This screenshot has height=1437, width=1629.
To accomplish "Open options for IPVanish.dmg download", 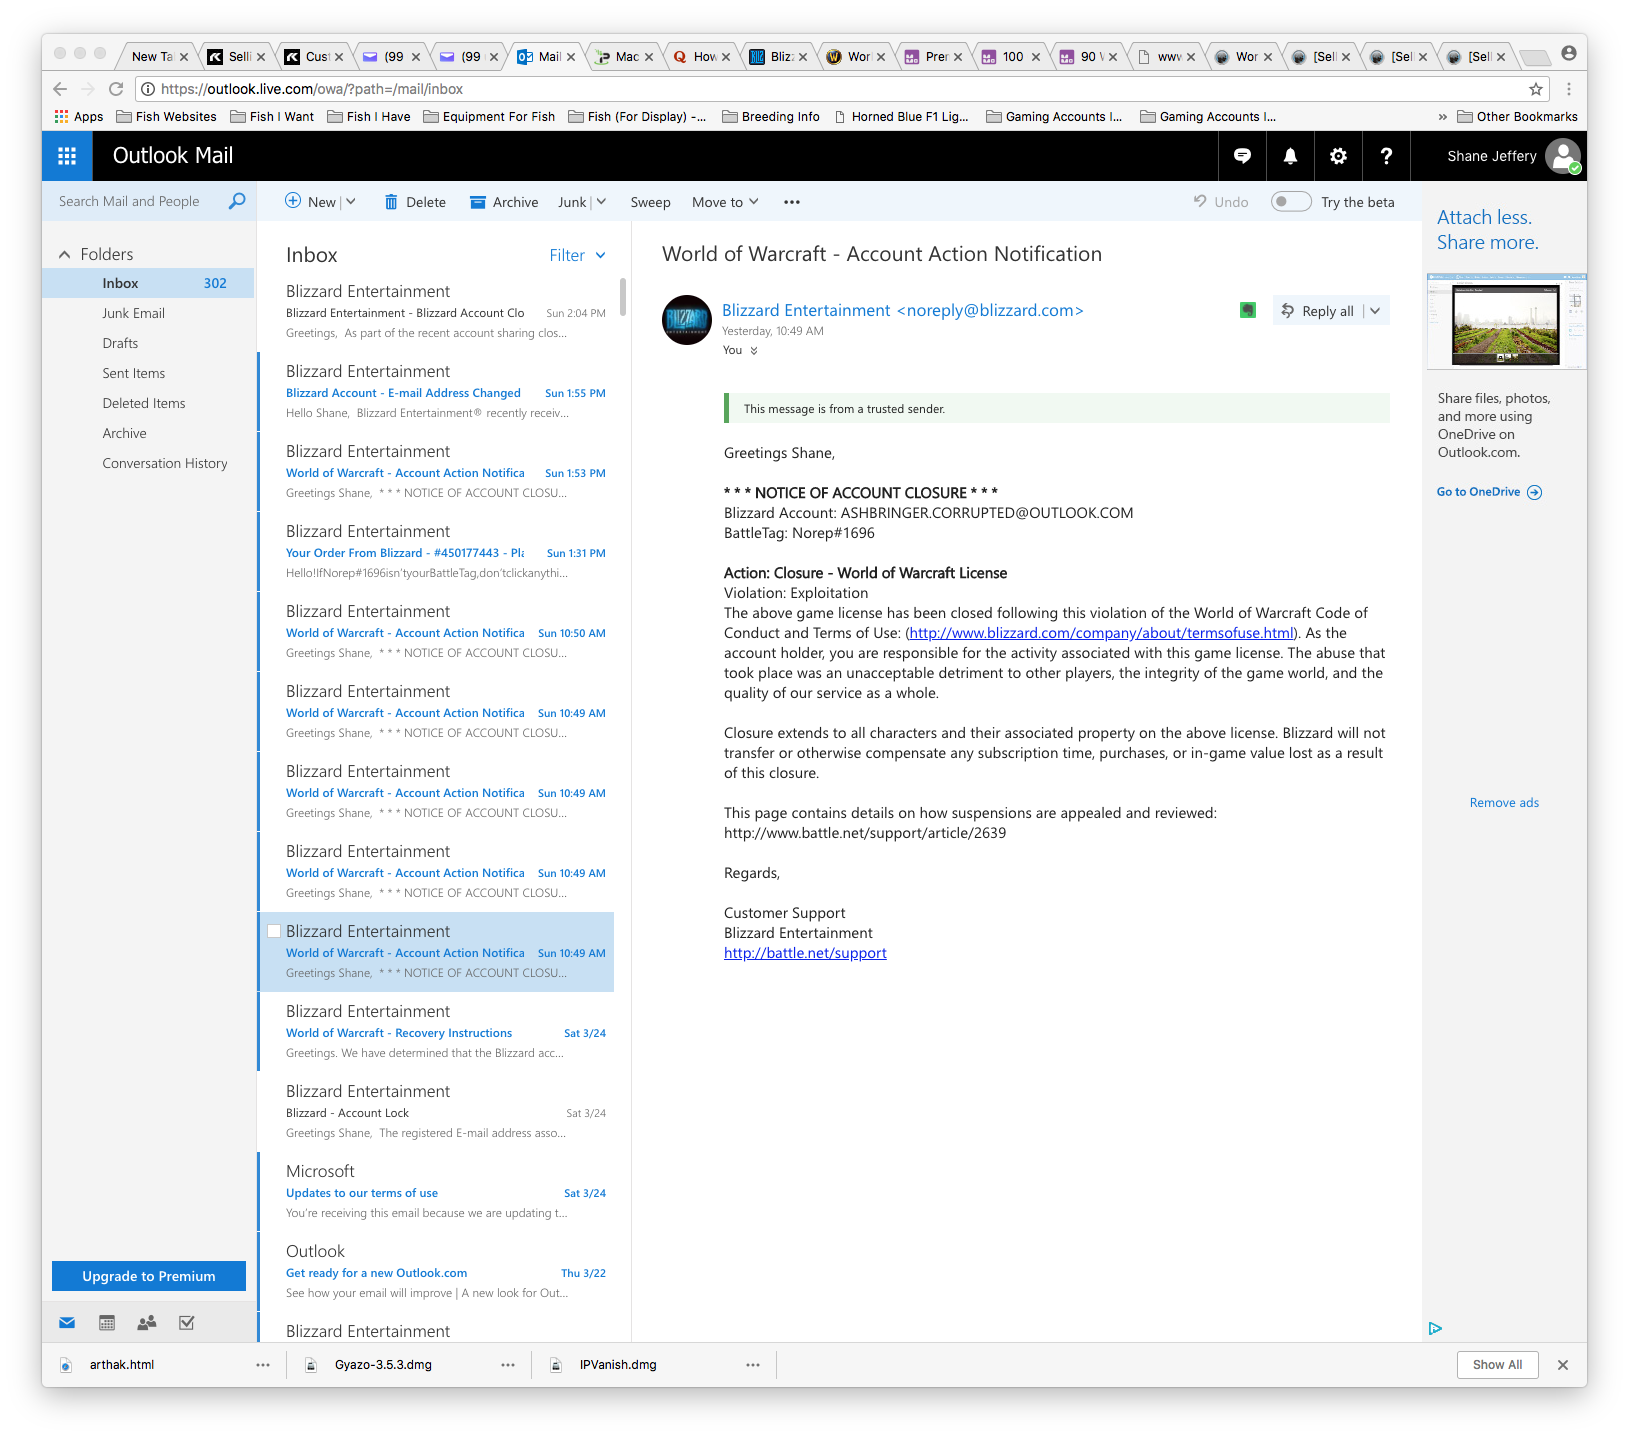I will click(x=753, y=1365).
